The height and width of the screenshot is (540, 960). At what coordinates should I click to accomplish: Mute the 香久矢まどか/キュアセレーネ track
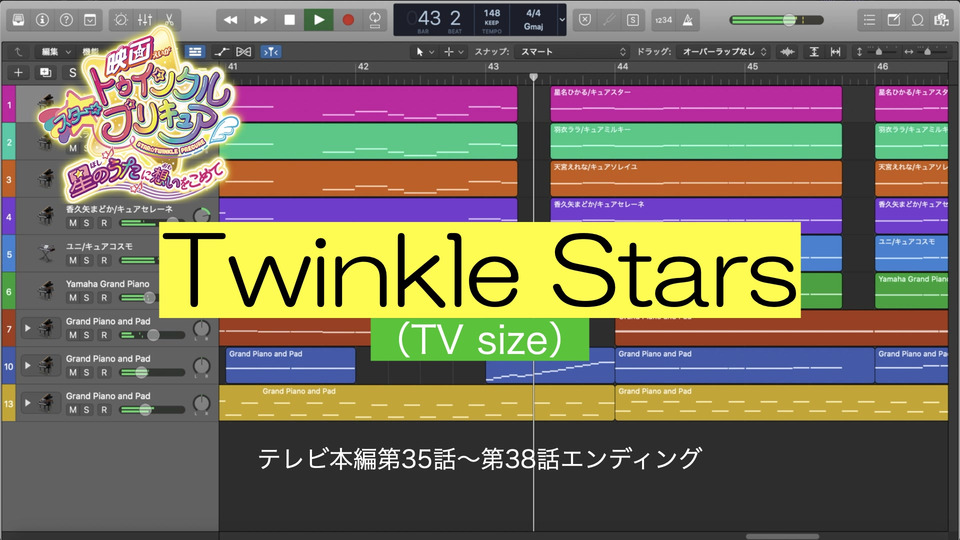73,223
